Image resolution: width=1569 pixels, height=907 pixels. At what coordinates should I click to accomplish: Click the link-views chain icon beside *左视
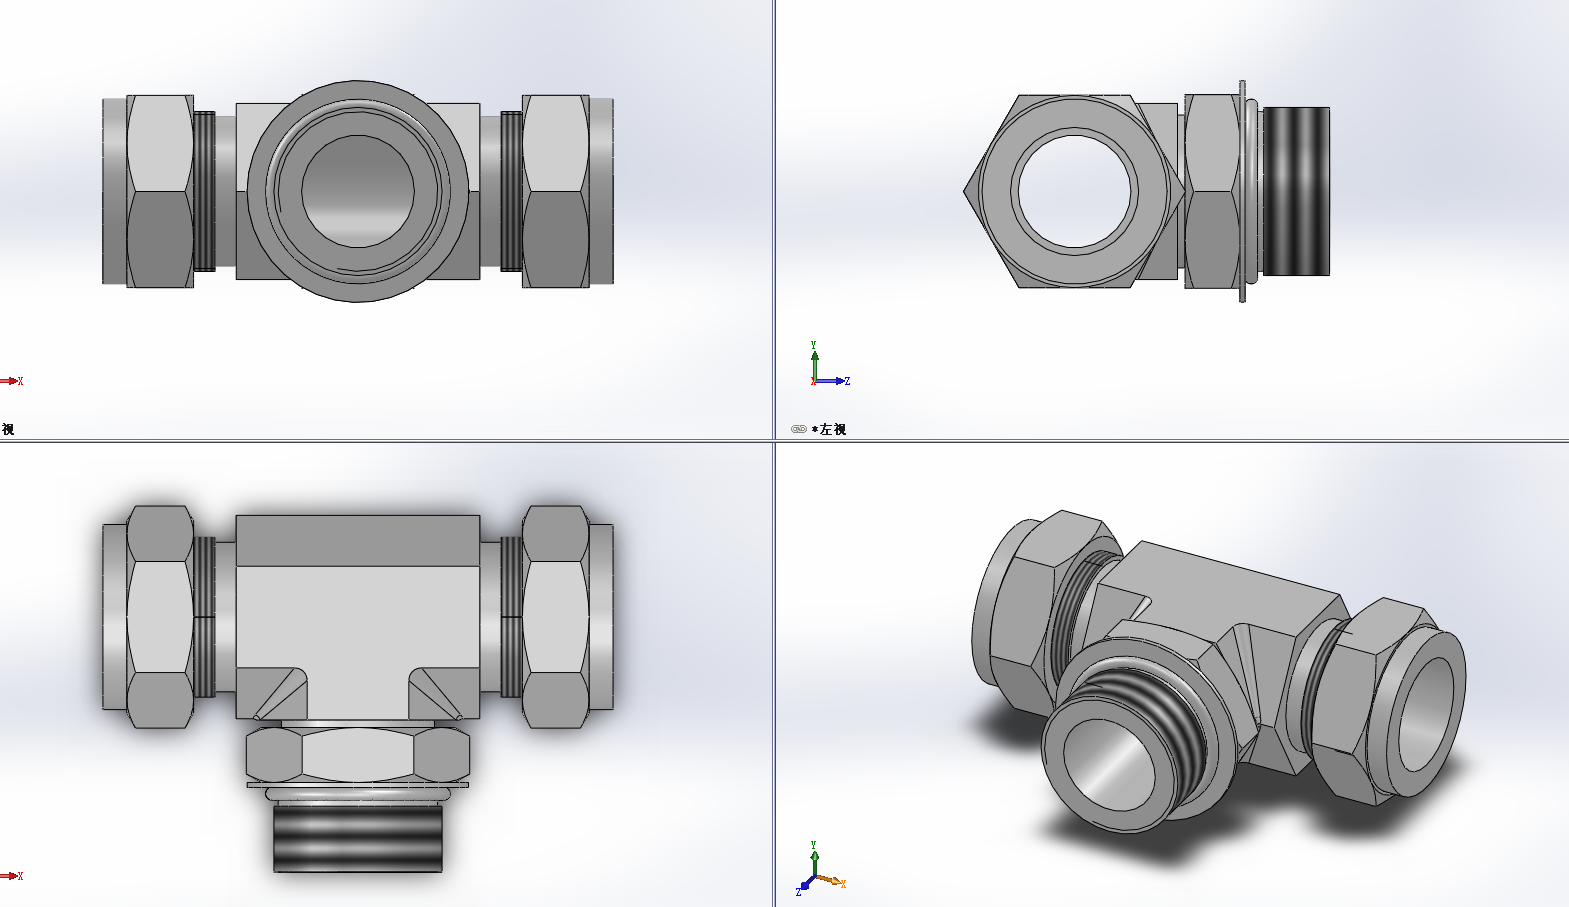click(798, 429)
